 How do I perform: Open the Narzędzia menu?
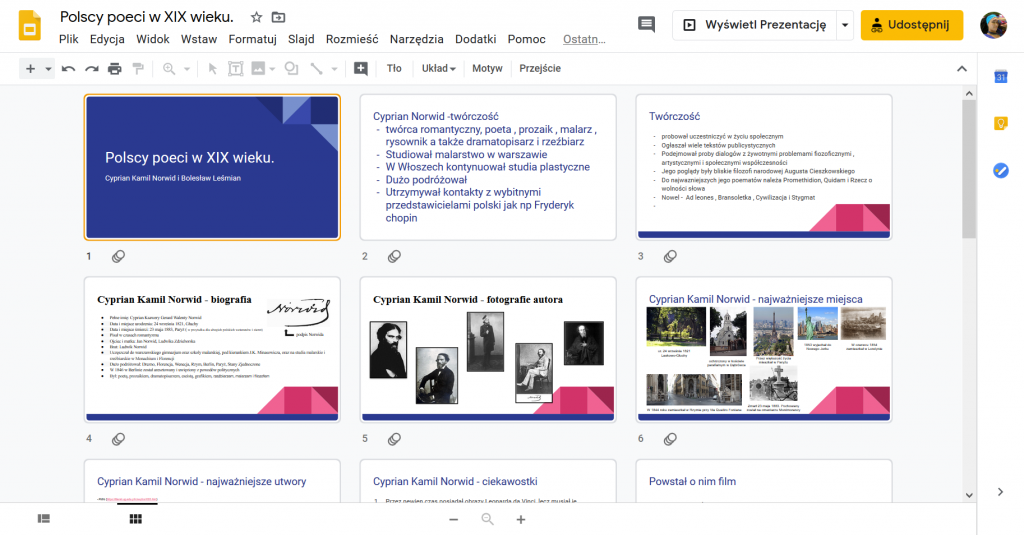click(416, 39)
